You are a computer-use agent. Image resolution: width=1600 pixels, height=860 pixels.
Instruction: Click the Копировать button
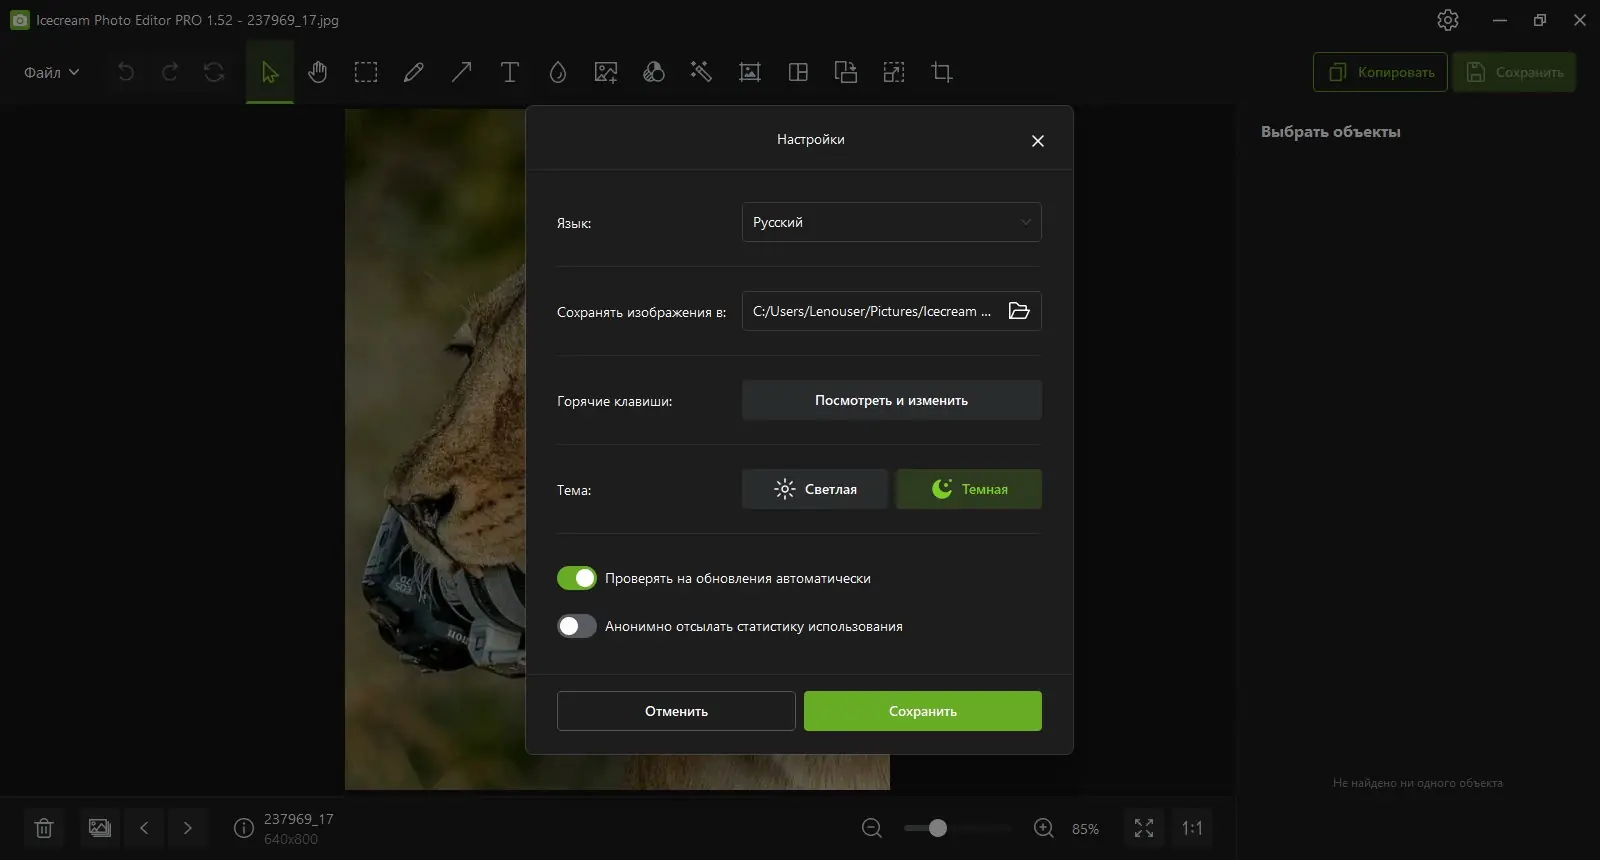tap(1380, 72)
